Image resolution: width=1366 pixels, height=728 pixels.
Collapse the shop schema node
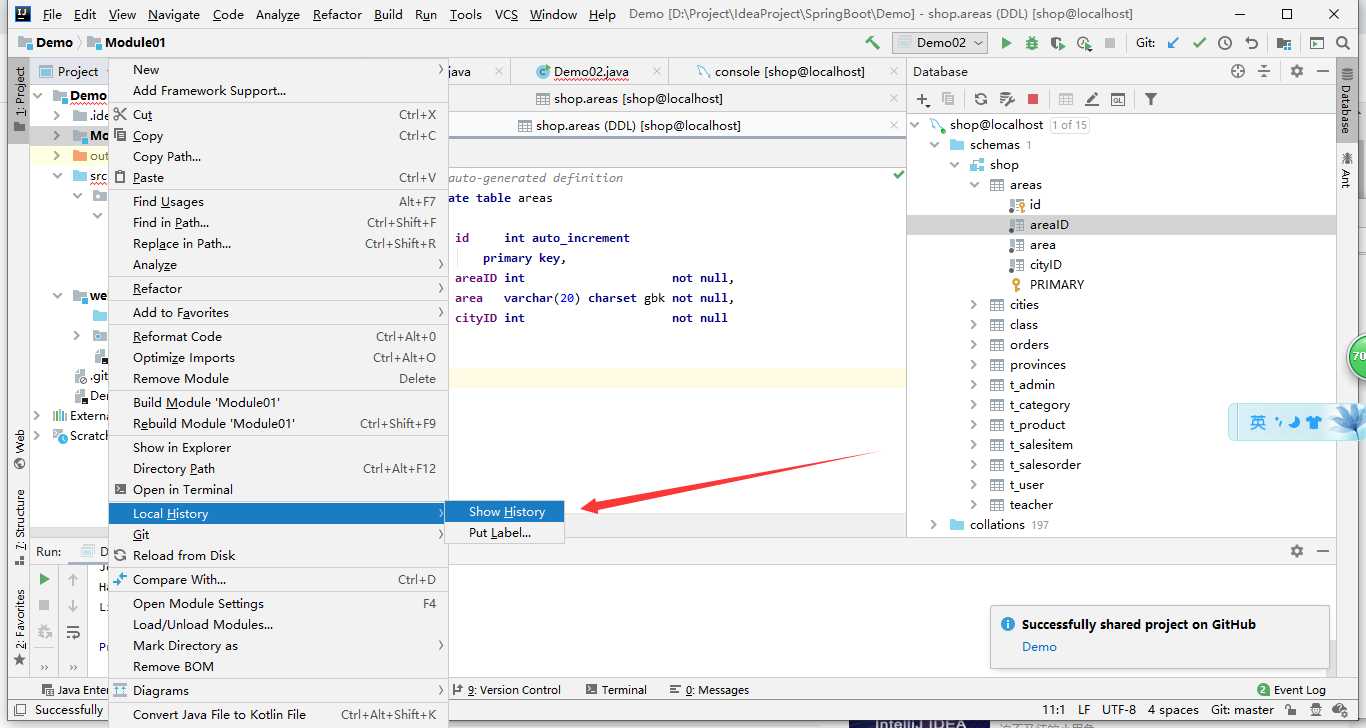954,165
